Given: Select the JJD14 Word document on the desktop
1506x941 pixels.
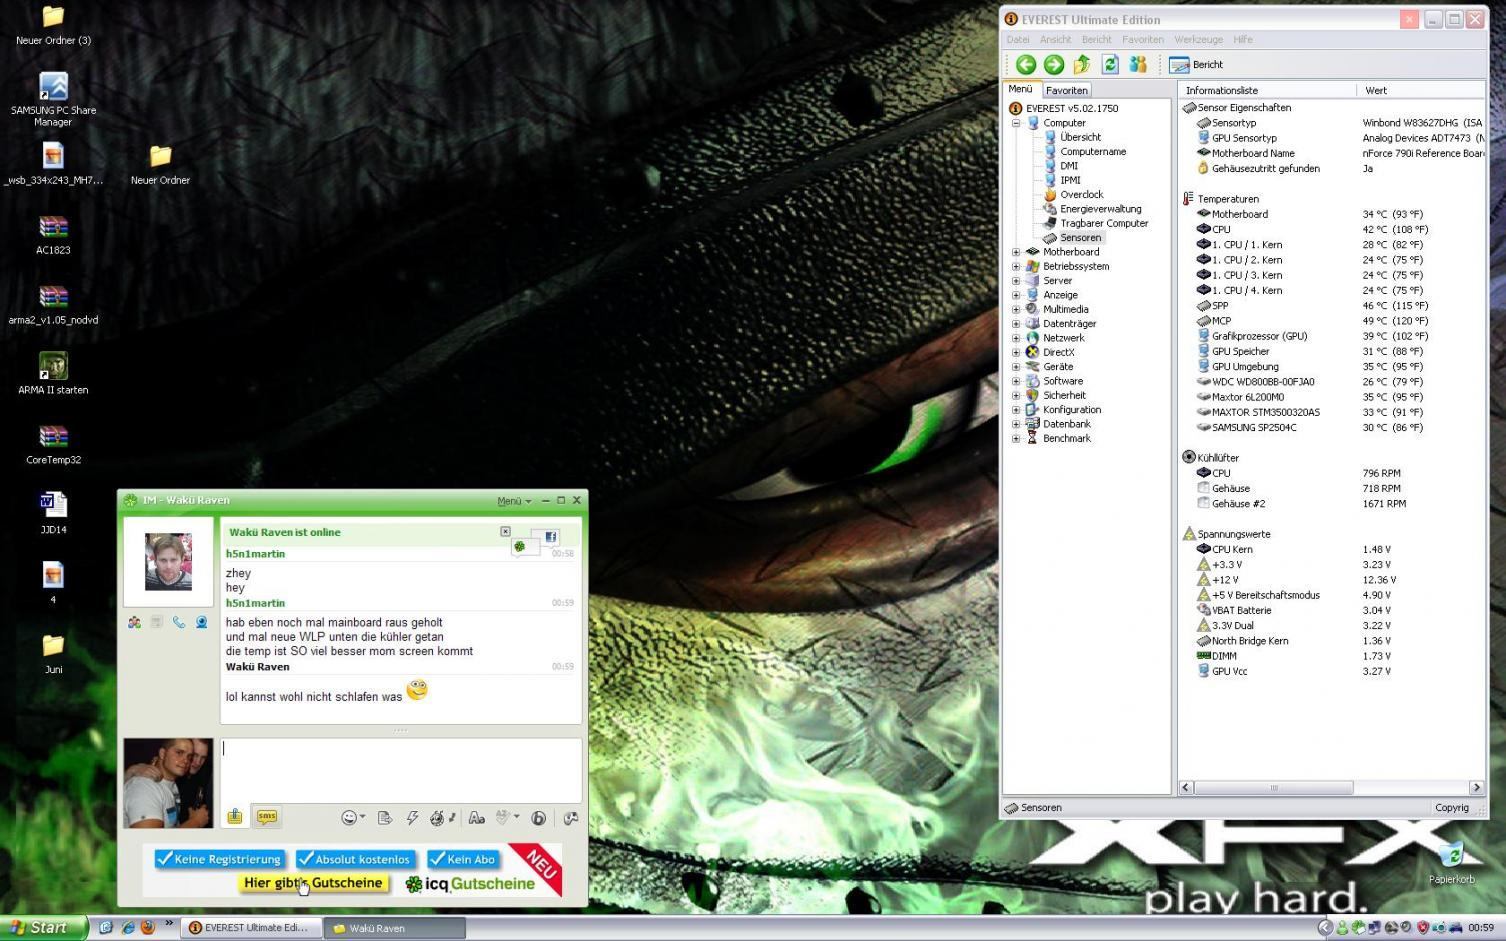Looking at the screenshot, I should coord(53,513).
